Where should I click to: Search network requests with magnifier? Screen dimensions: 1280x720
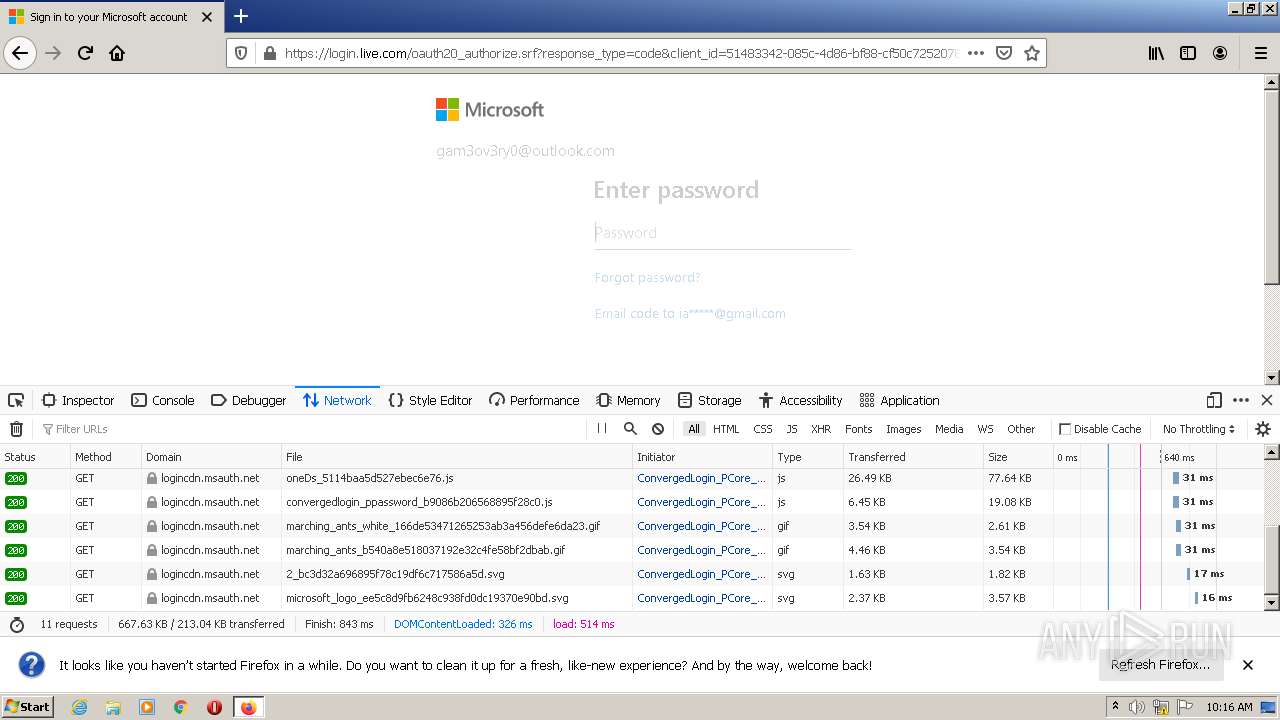630,428
